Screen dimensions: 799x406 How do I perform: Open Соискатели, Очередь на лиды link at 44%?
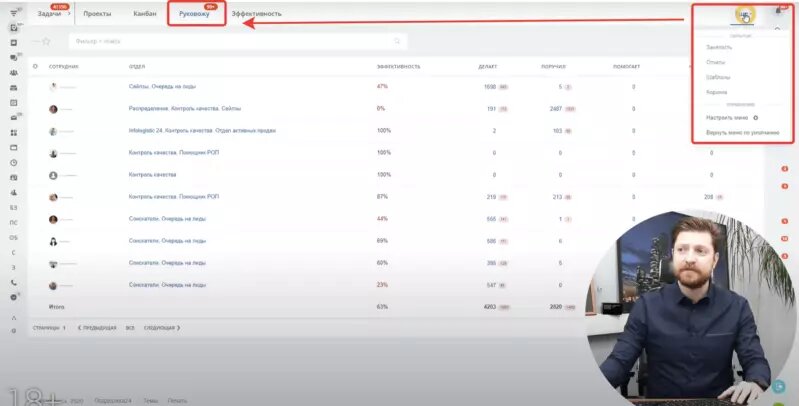tap(167, 219)
